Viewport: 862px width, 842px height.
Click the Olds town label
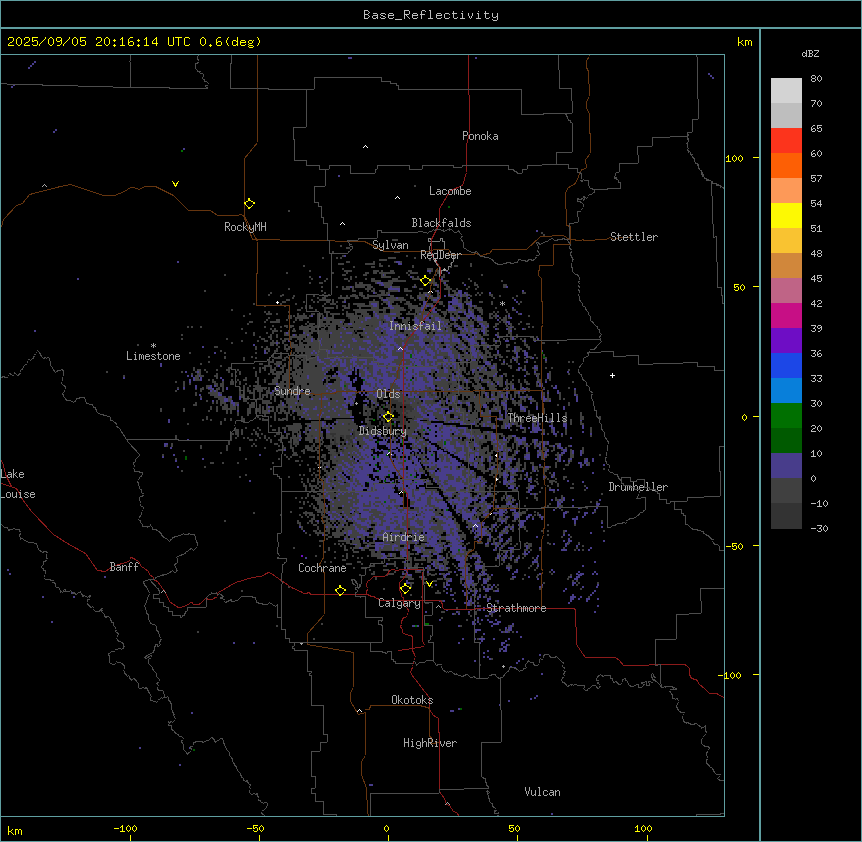click(x=388, y=394)
